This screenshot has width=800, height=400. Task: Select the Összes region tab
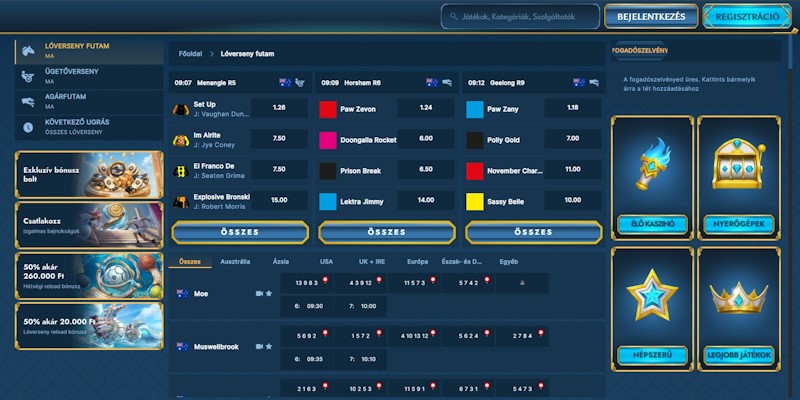[189, 262]
